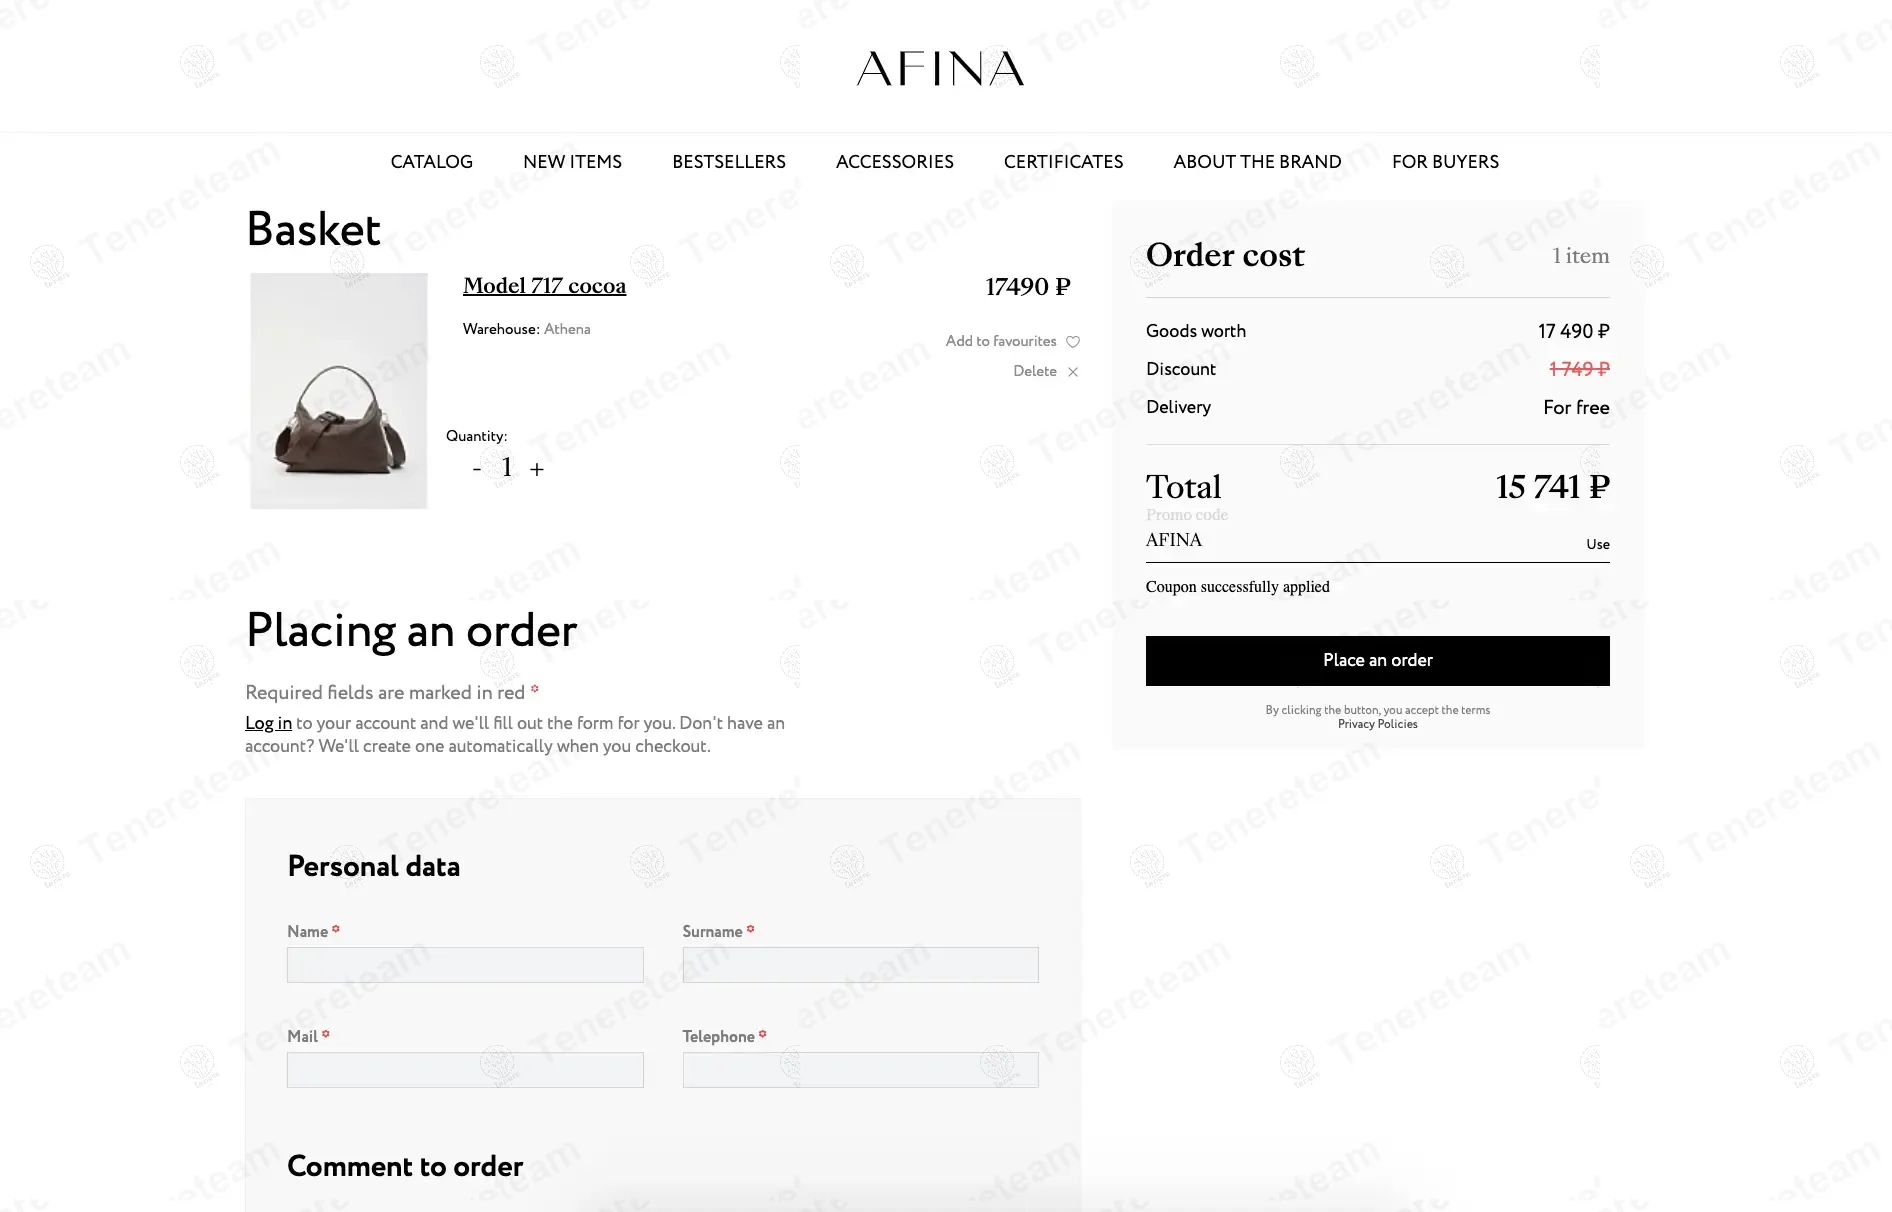Open BESTSELLERS page
Image resolution: width=1892 pixels, height=1212 pixels.
tap(729, 162)
